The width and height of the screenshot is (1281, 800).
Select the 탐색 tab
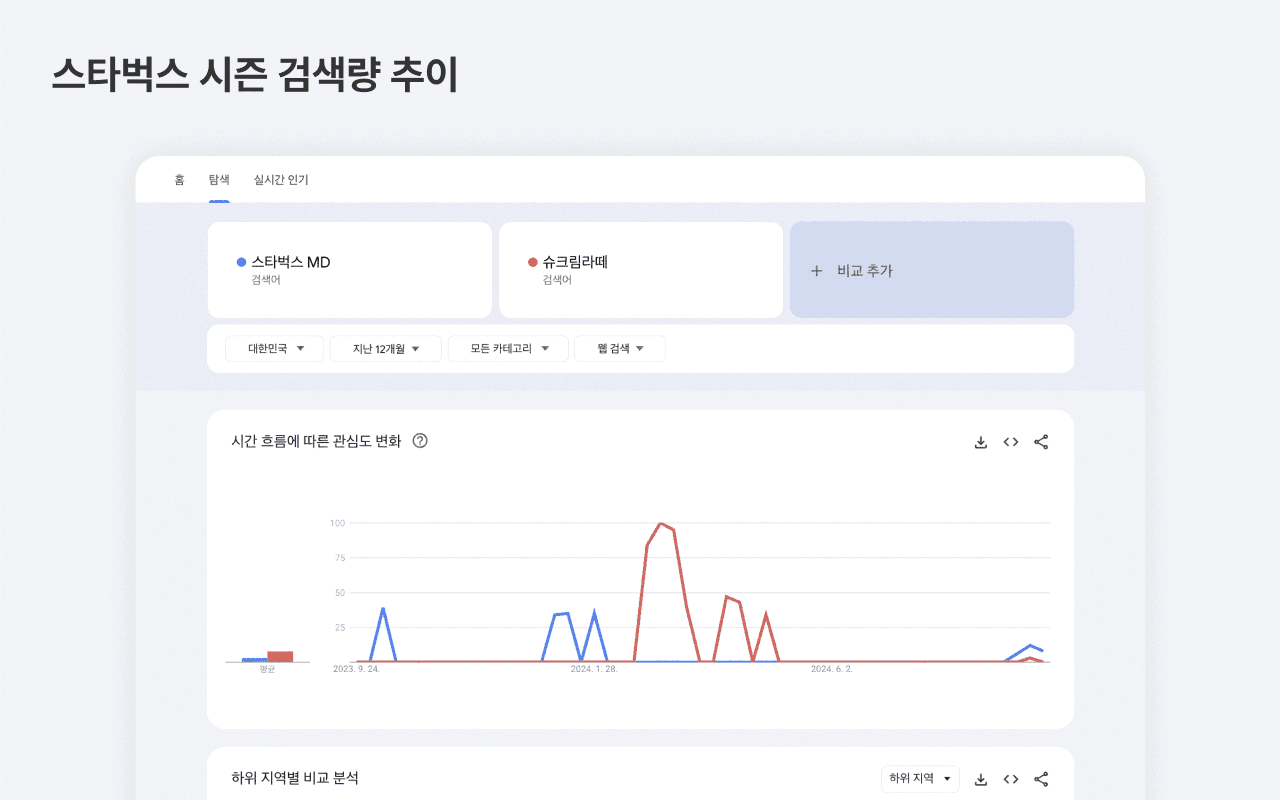219,180
